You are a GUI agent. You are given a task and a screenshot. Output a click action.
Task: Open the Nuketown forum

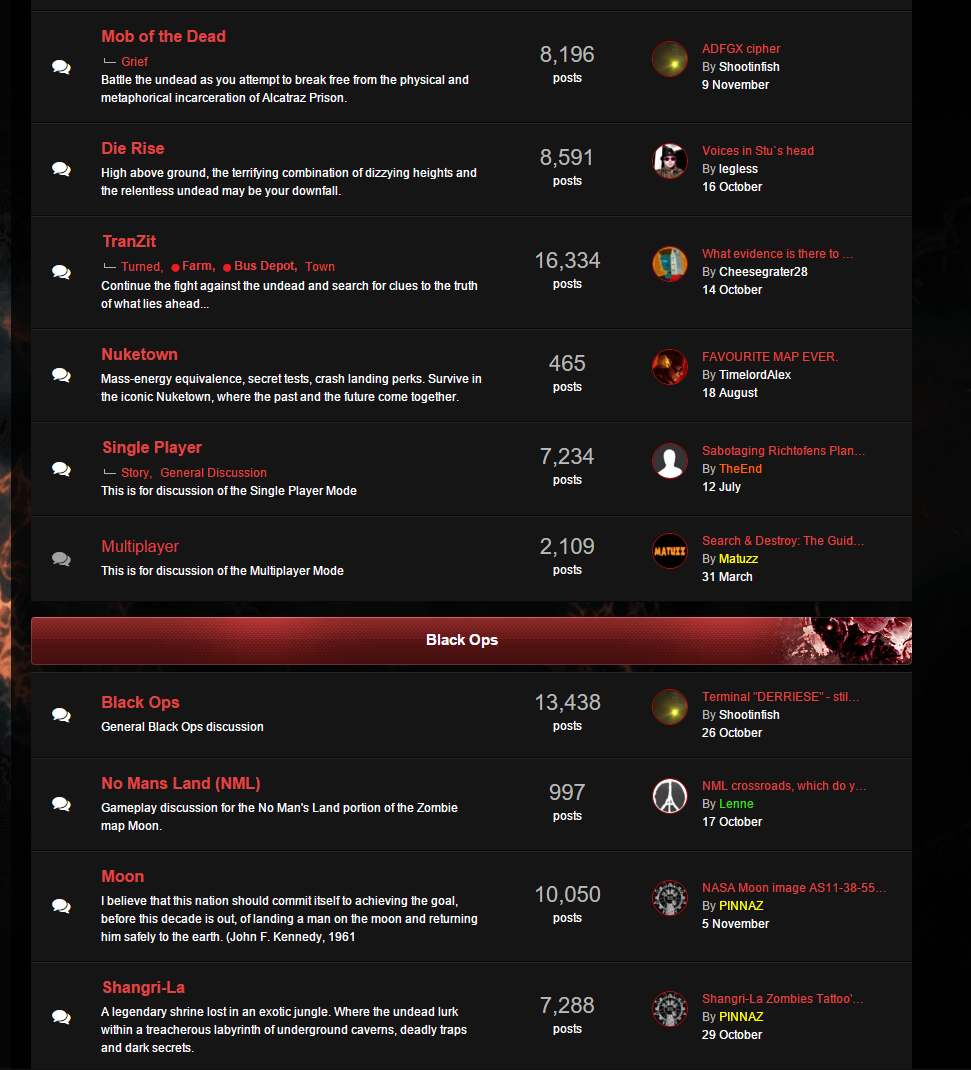tap(140, 354)
